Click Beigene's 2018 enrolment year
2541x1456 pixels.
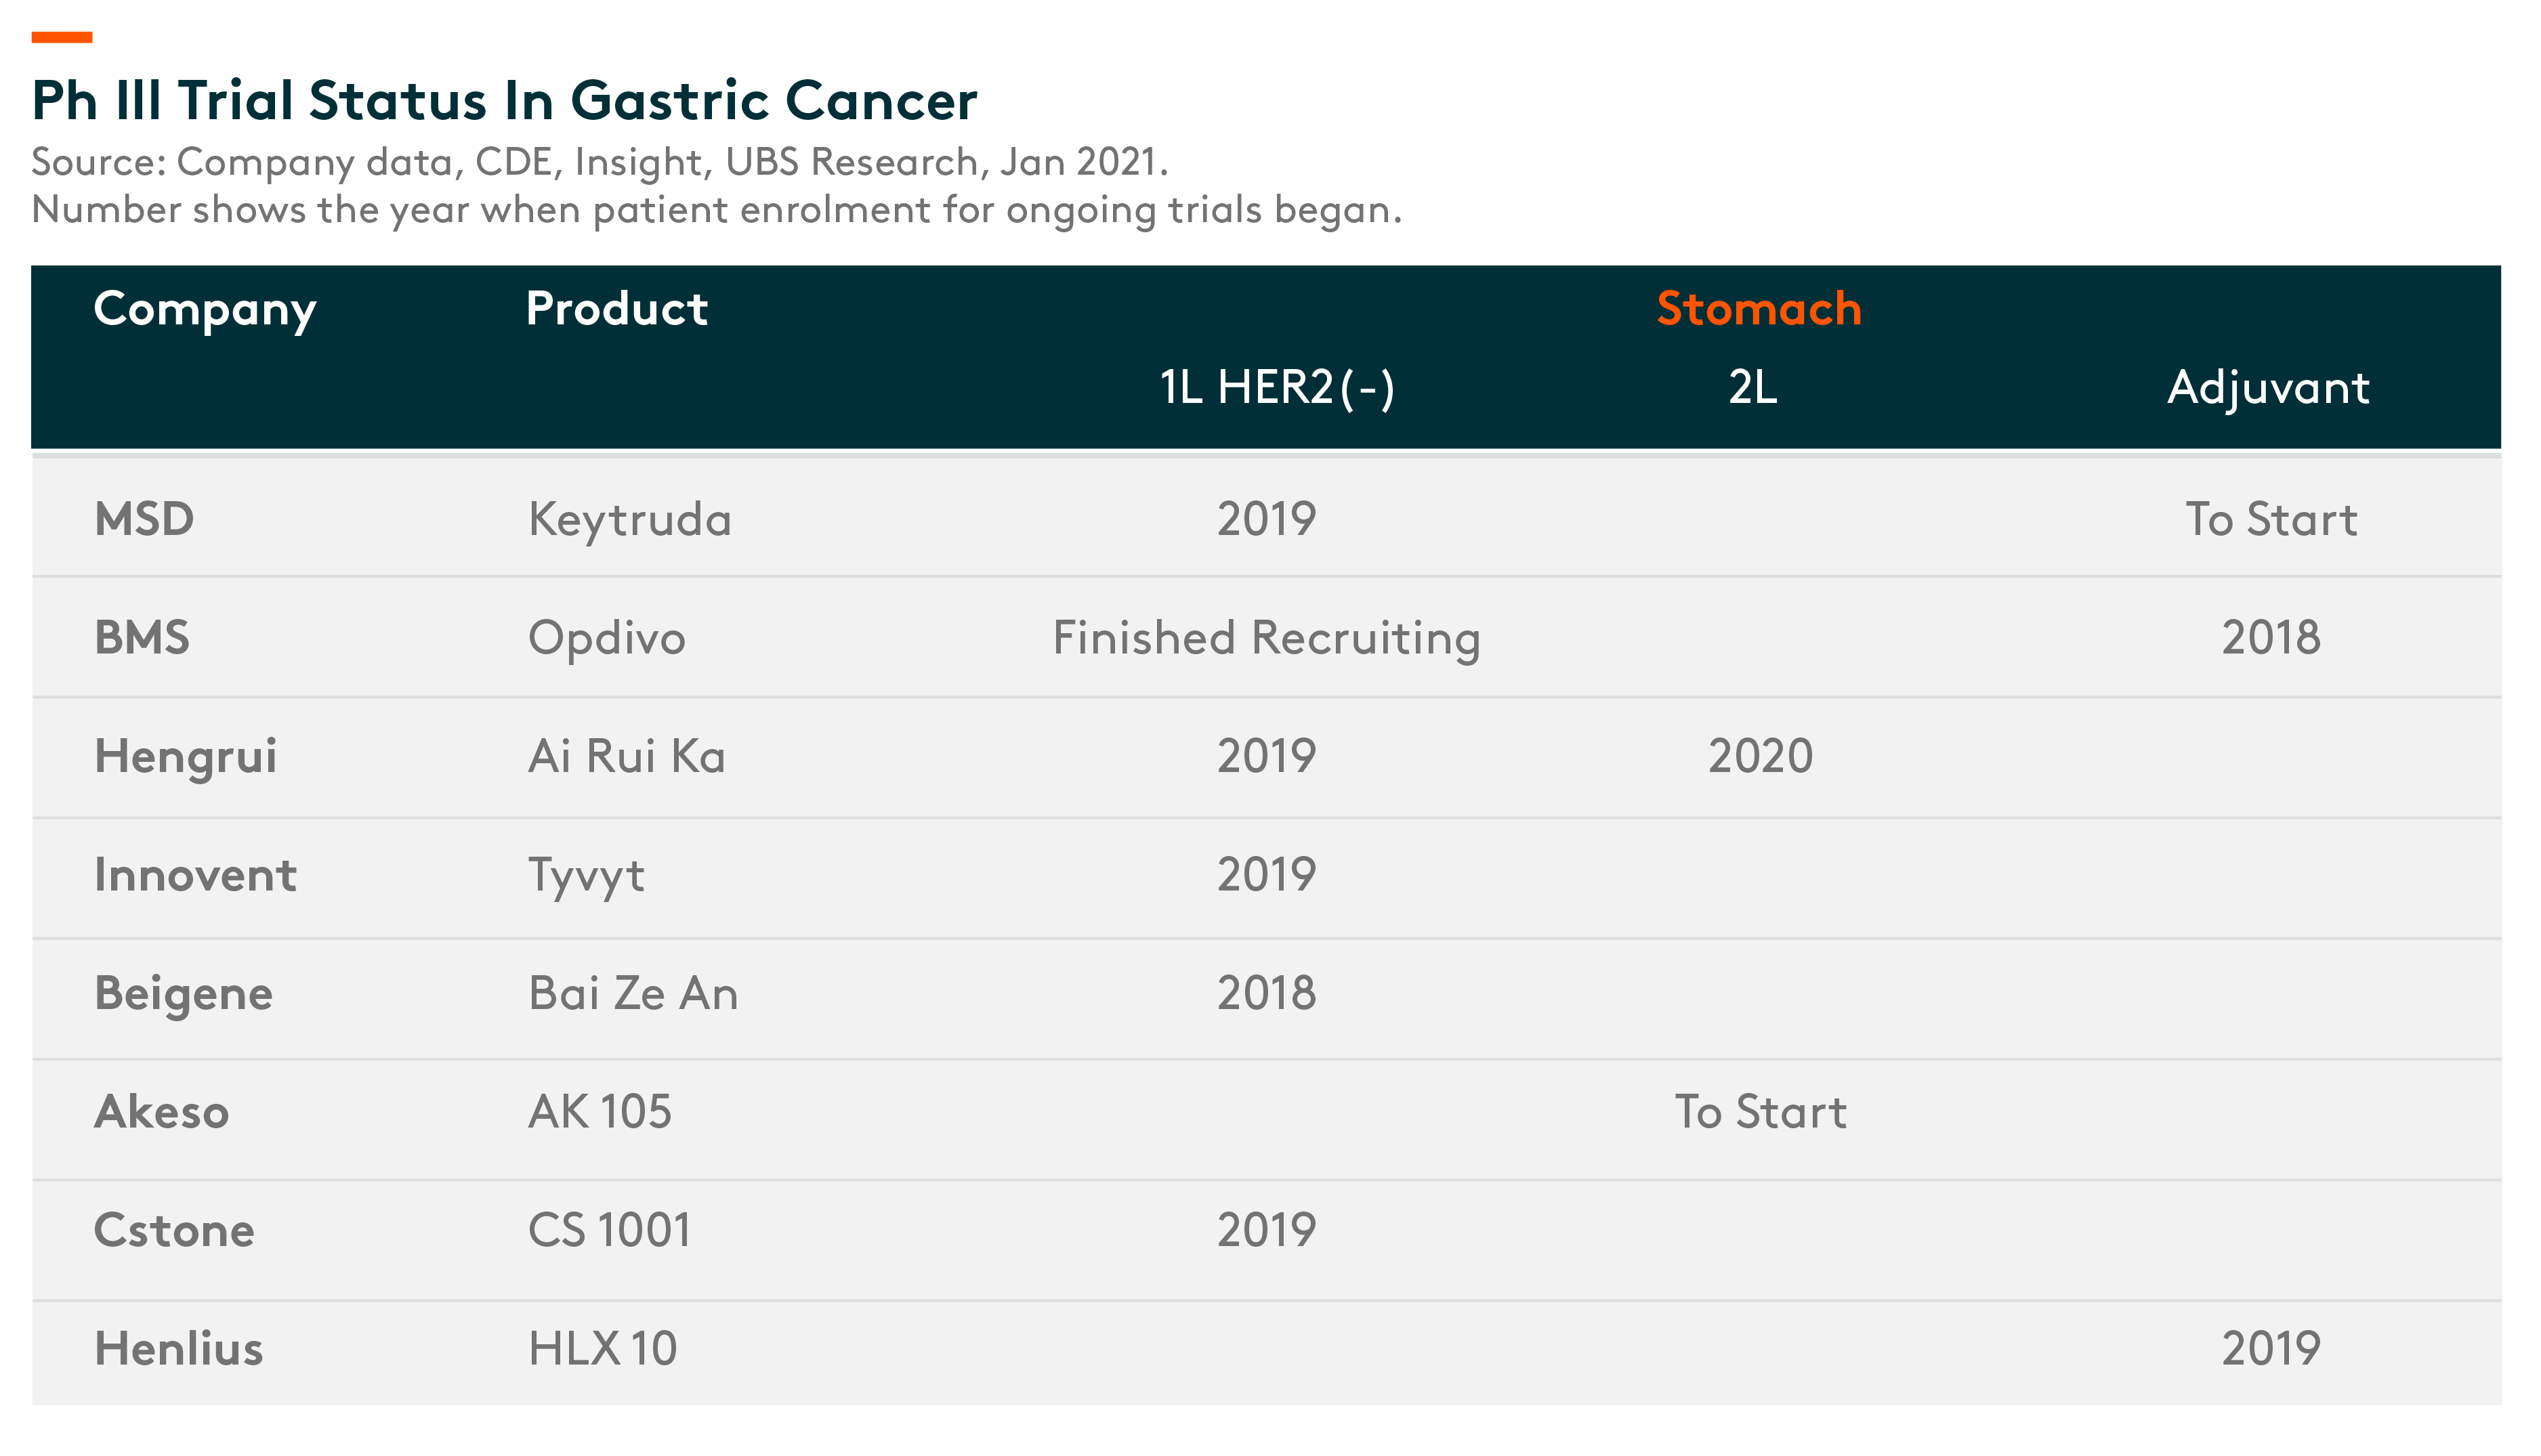pos(1266,993)
